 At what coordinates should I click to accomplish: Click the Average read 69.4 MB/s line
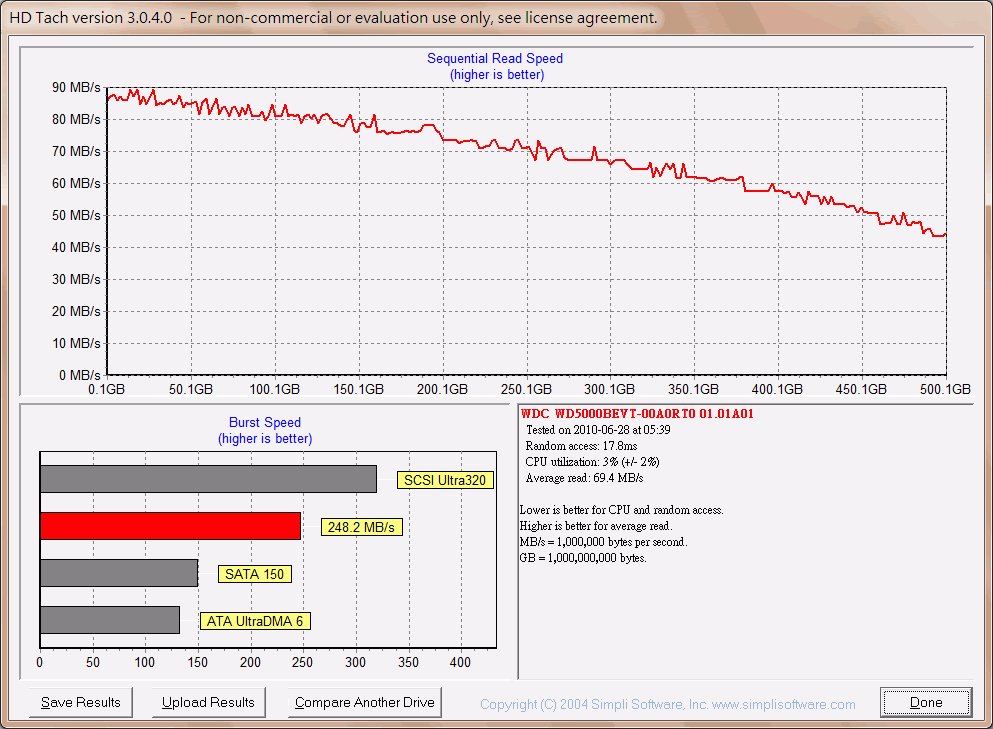584,478
